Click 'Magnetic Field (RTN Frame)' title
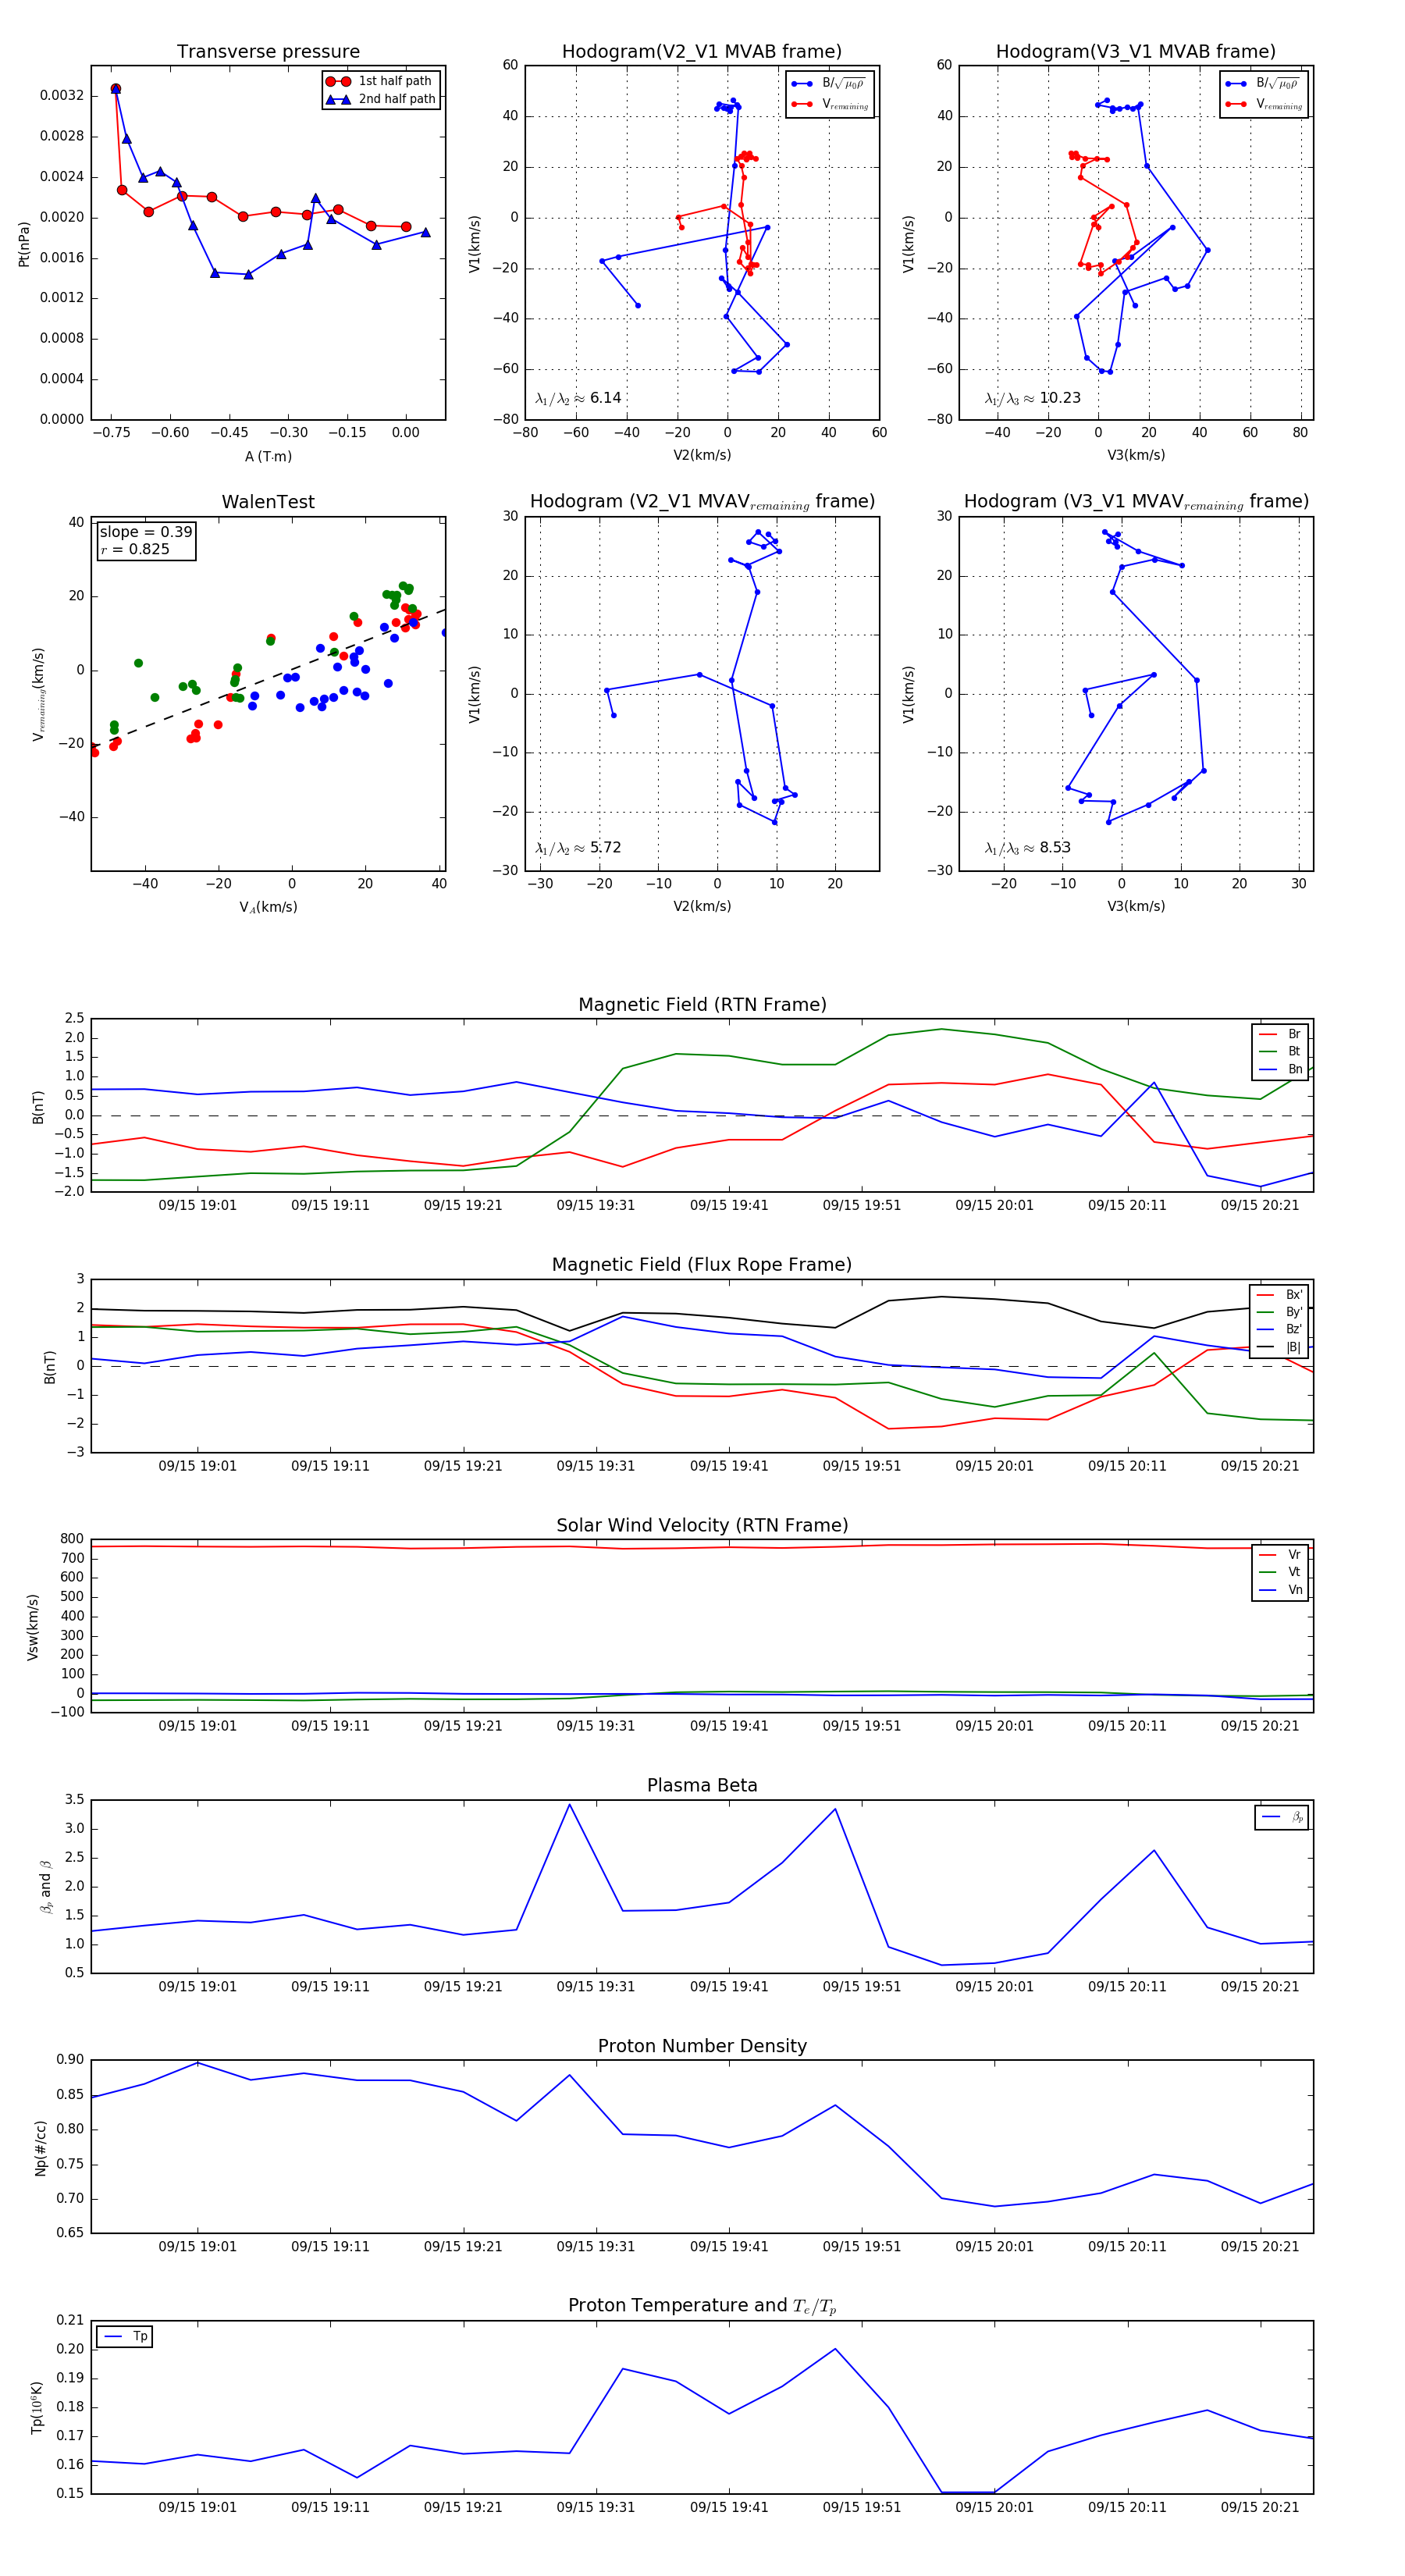The width and height of the screenshot is (1405, 2576). pos(702,1005)
